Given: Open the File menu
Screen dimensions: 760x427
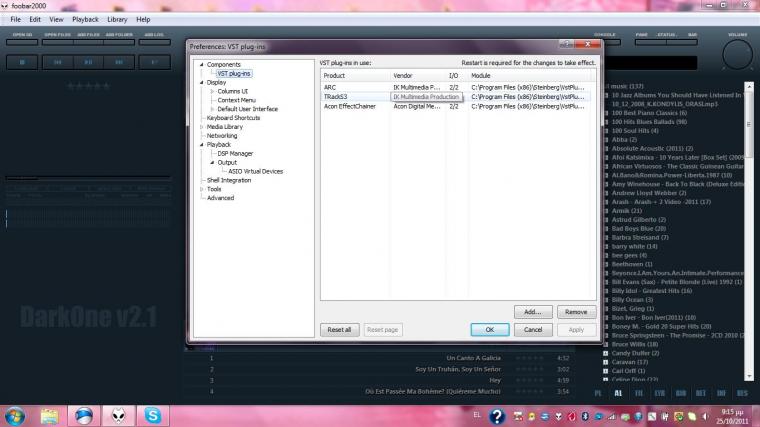Looking at the screenshot, I should pos(16,19).
